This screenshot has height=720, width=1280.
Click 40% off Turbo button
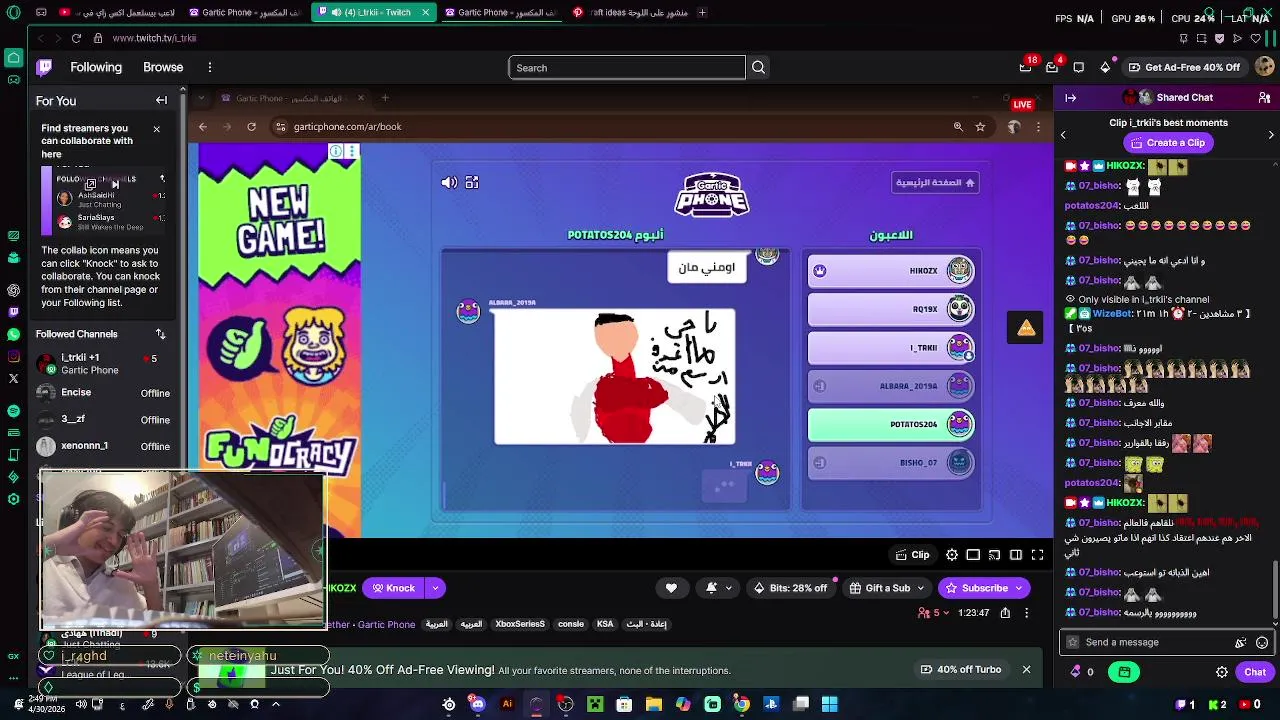(x=962, y=669)
